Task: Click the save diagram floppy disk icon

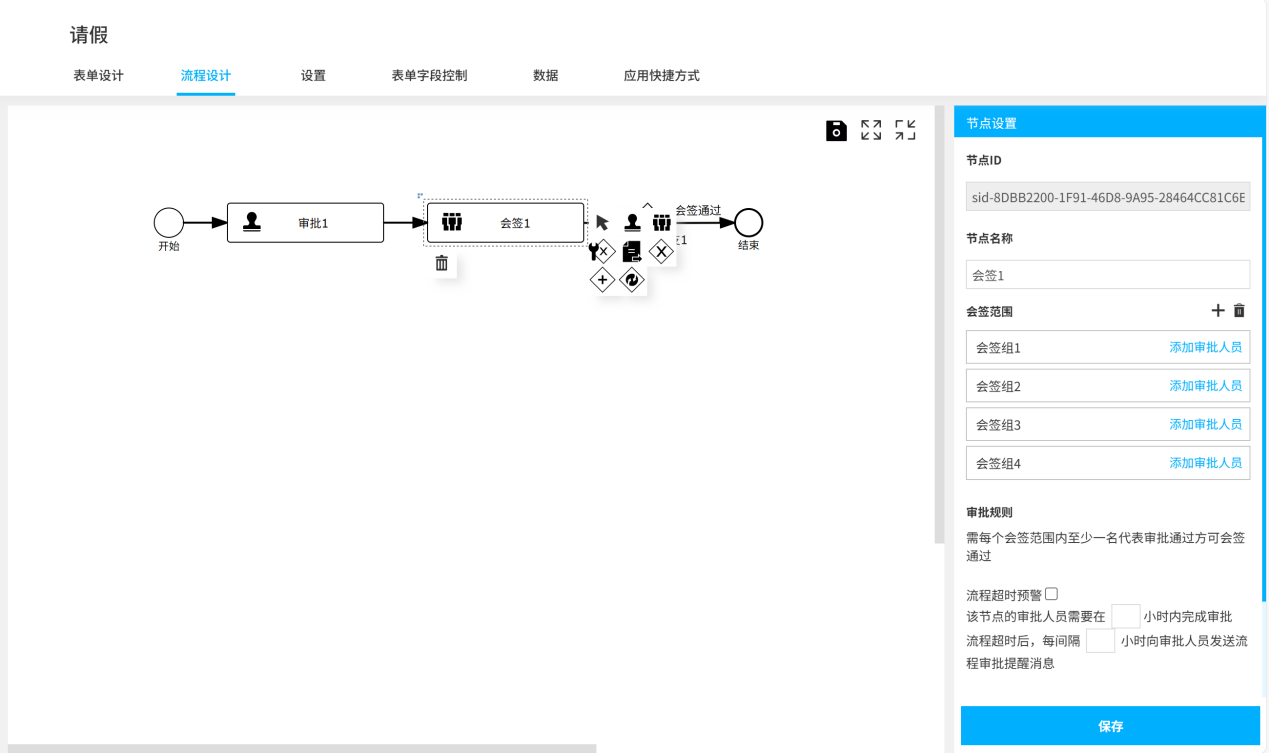Action: tap(836, 130)
